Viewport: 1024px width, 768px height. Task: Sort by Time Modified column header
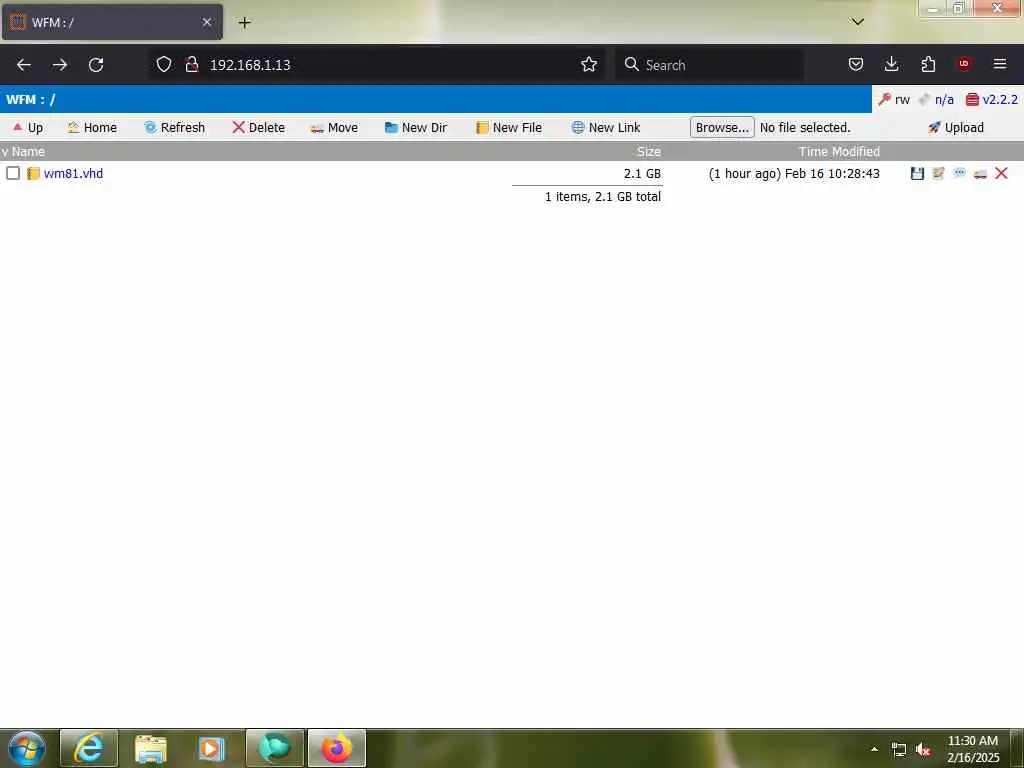(839, 152)
